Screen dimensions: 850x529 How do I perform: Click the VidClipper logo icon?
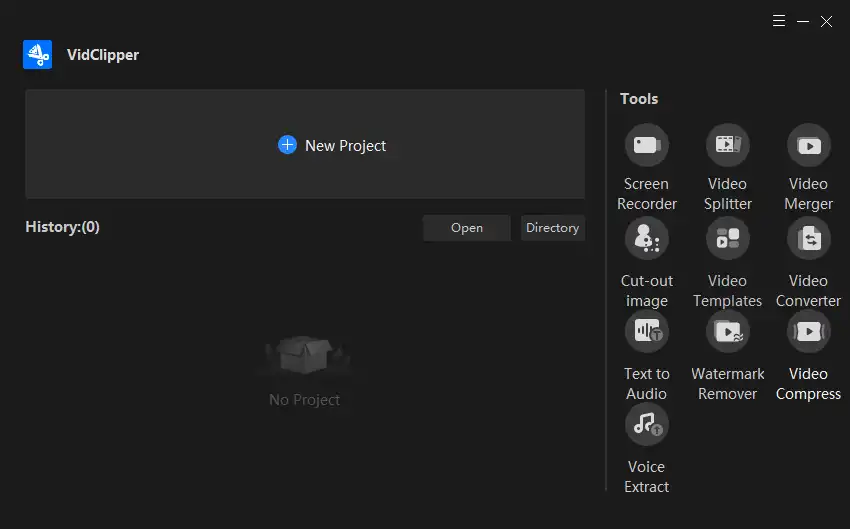(37, 54)
